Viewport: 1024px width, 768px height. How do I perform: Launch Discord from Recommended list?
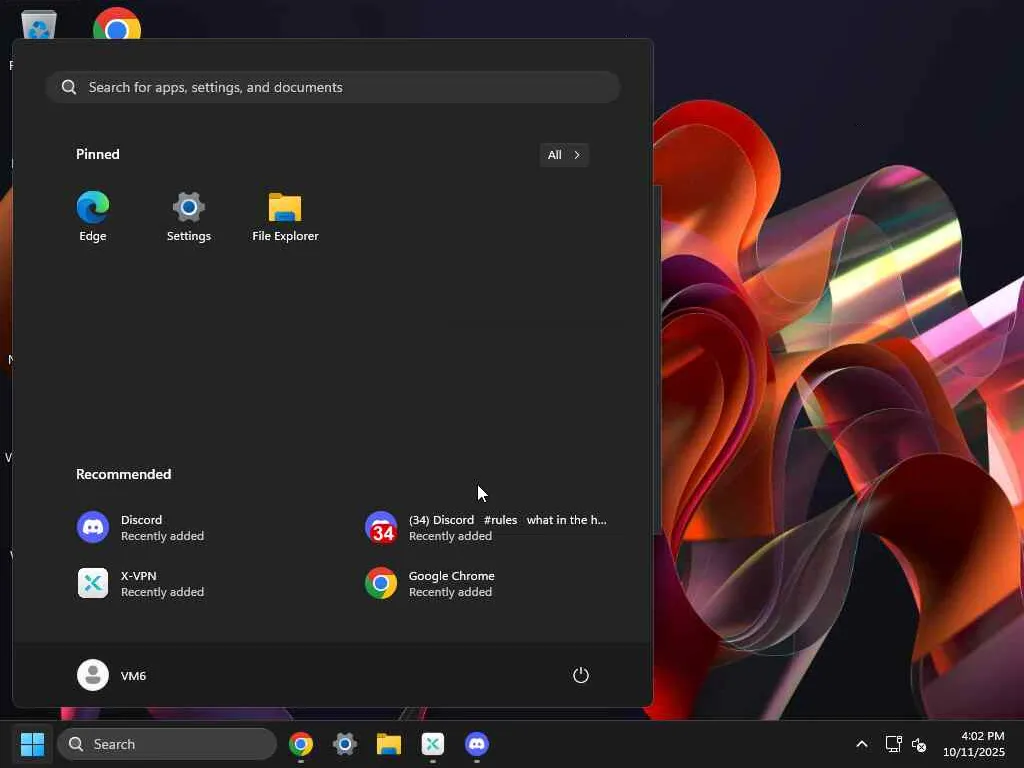(x=140, y=528)
